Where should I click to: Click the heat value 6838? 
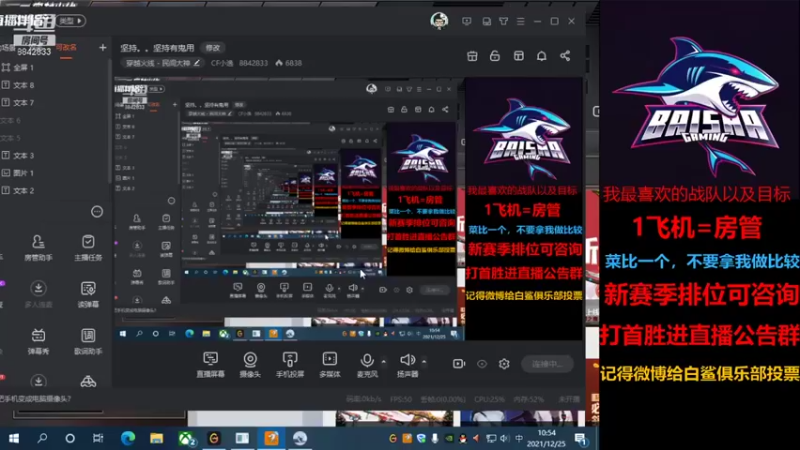(x=289, y=63)
